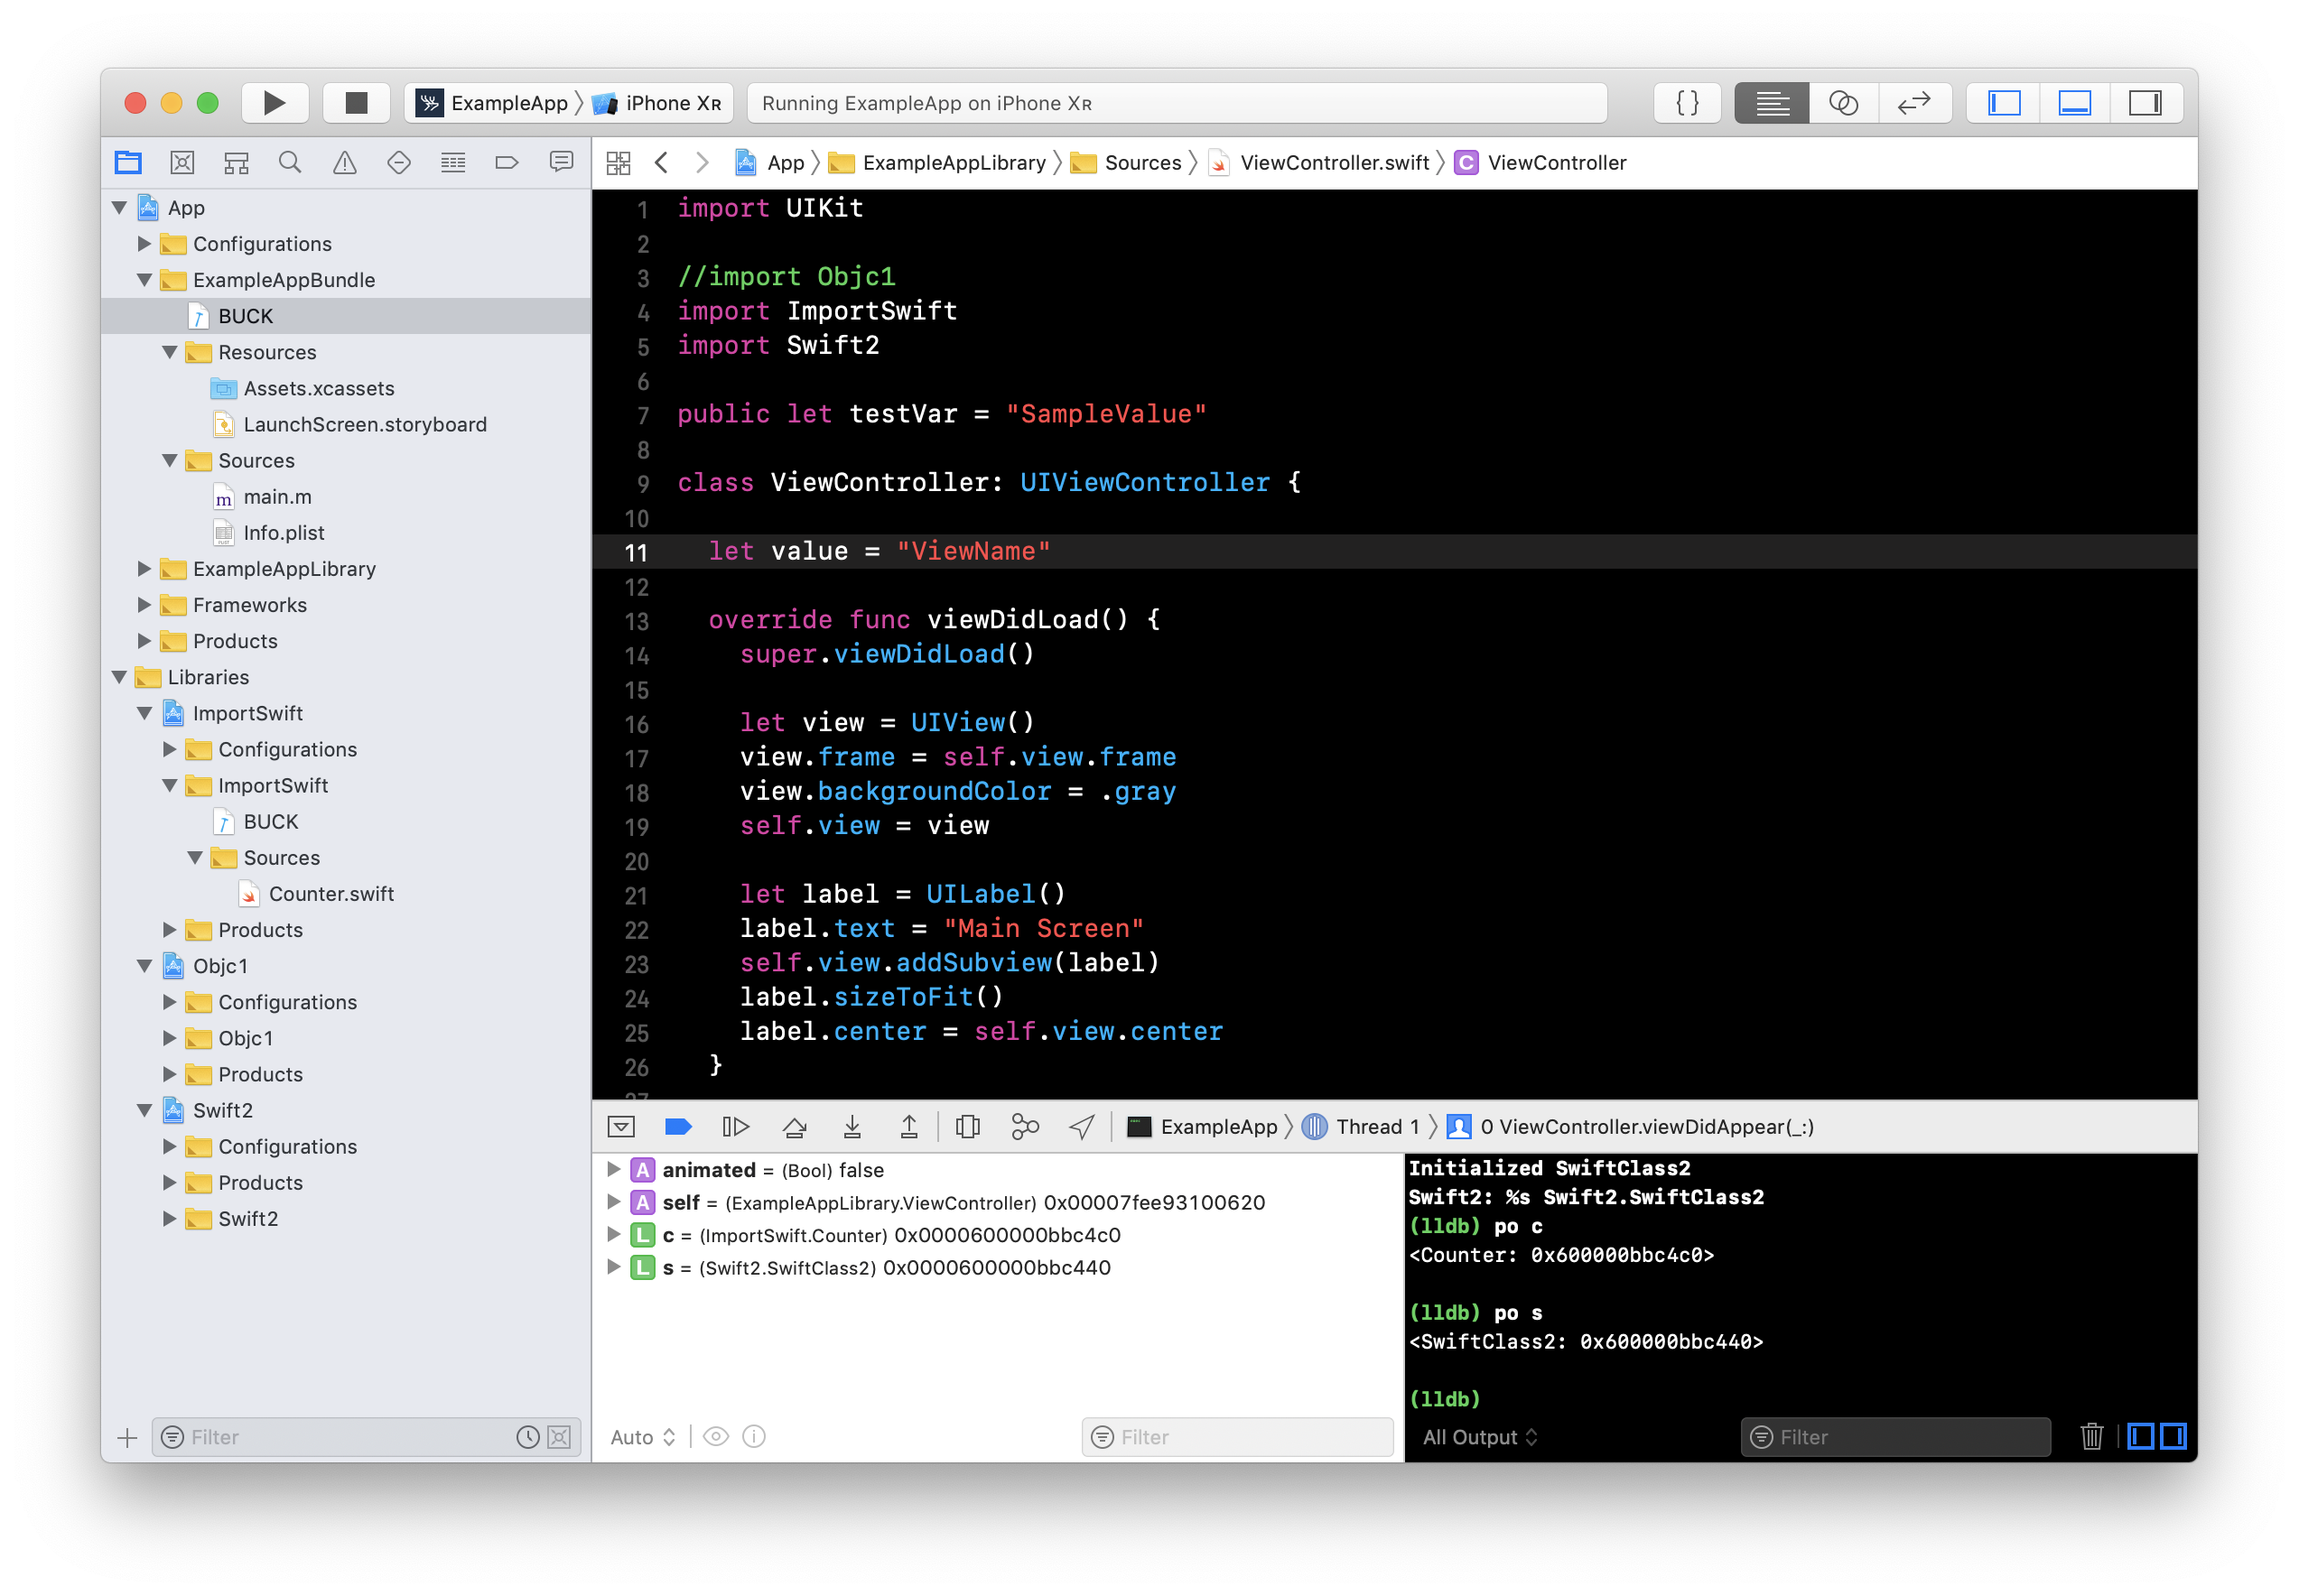The height and width of the screenshot is (1596, 2299).
Task: Select Counter.swift in the navigator
Action: (x=331, y=894)
